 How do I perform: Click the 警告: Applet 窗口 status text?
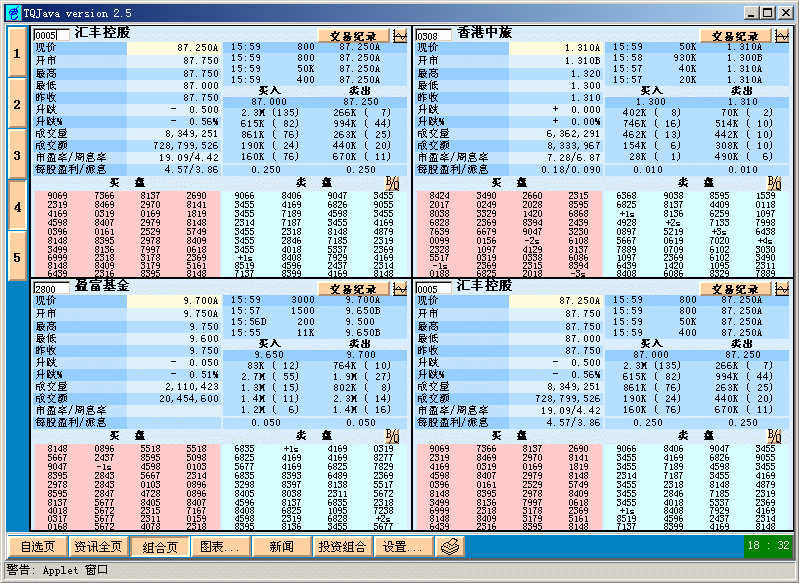point(58,570)
